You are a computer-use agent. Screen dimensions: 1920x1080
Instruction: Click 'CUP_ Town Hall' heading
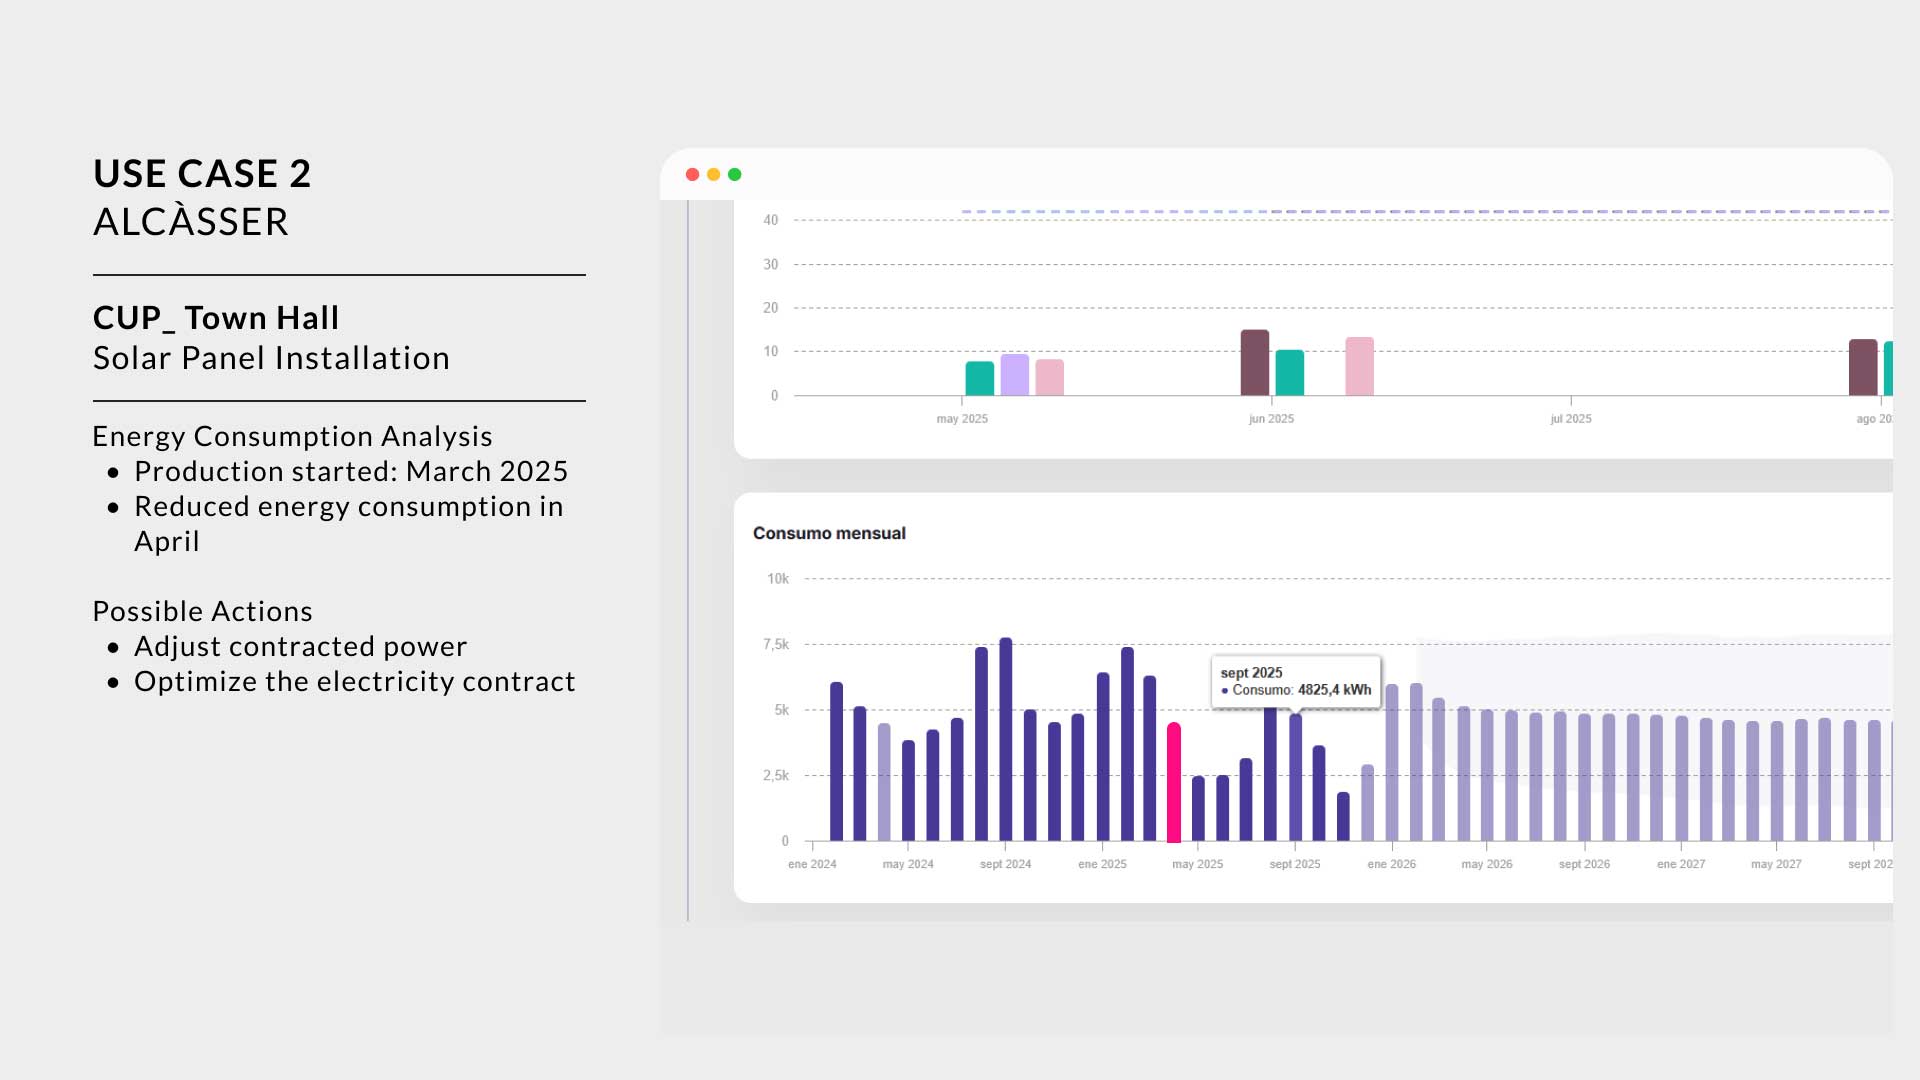[216, 318]
